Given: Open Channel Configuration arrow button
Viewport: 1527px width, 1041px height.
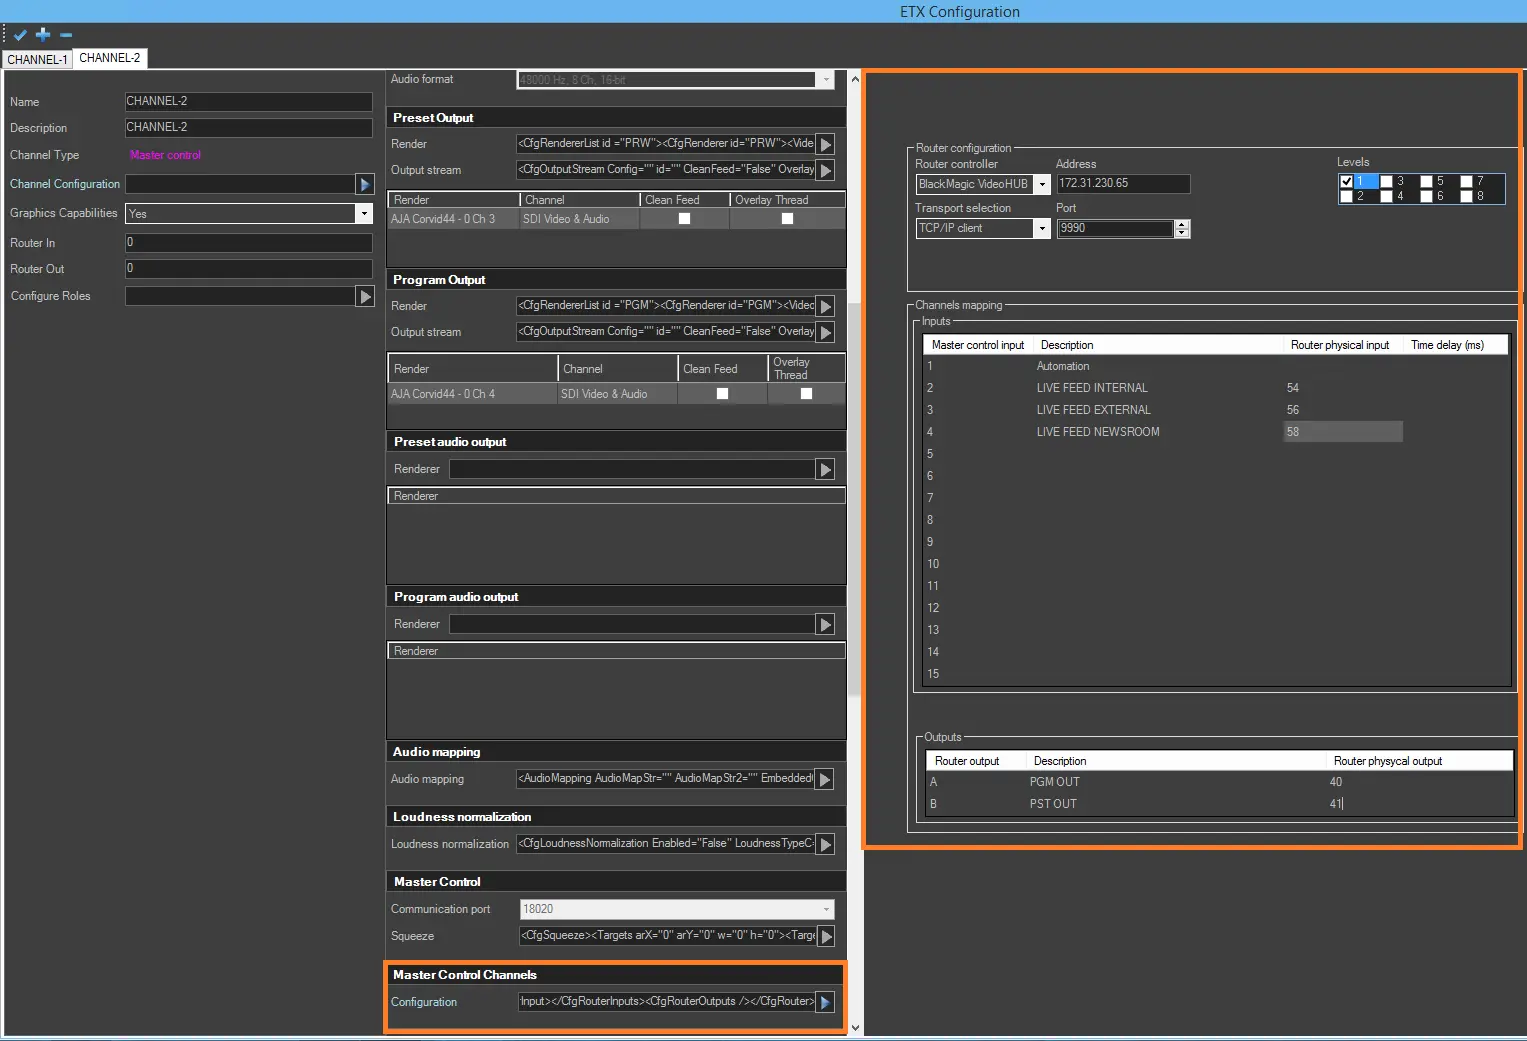Looking at the screenshot, I should [365, 184].
